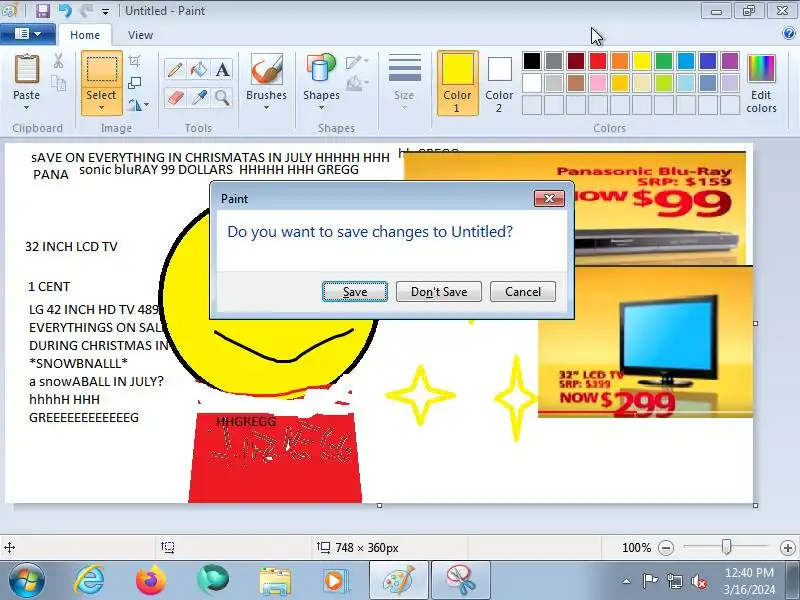Expand the Paste dropdown arrow
The height and width of the screenshot is (600, 800).
coord(27,108)
